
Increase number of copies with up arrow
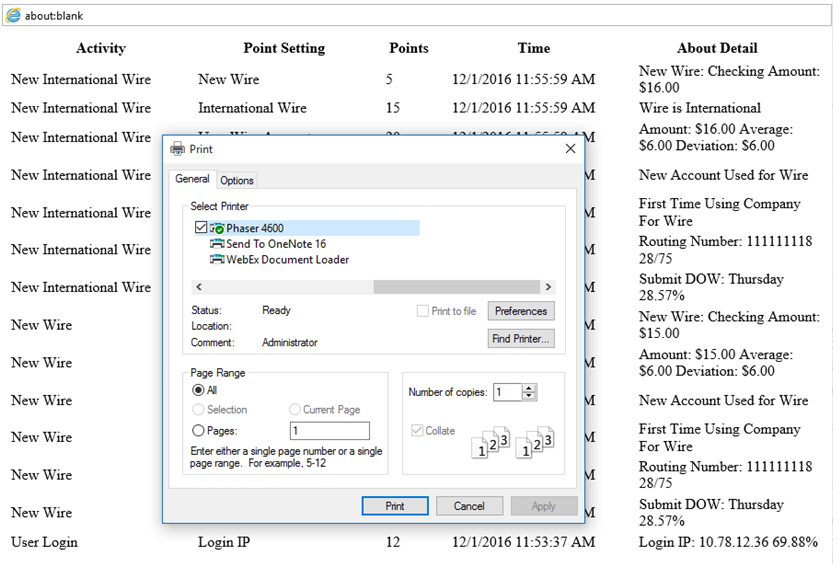[530, 388]
